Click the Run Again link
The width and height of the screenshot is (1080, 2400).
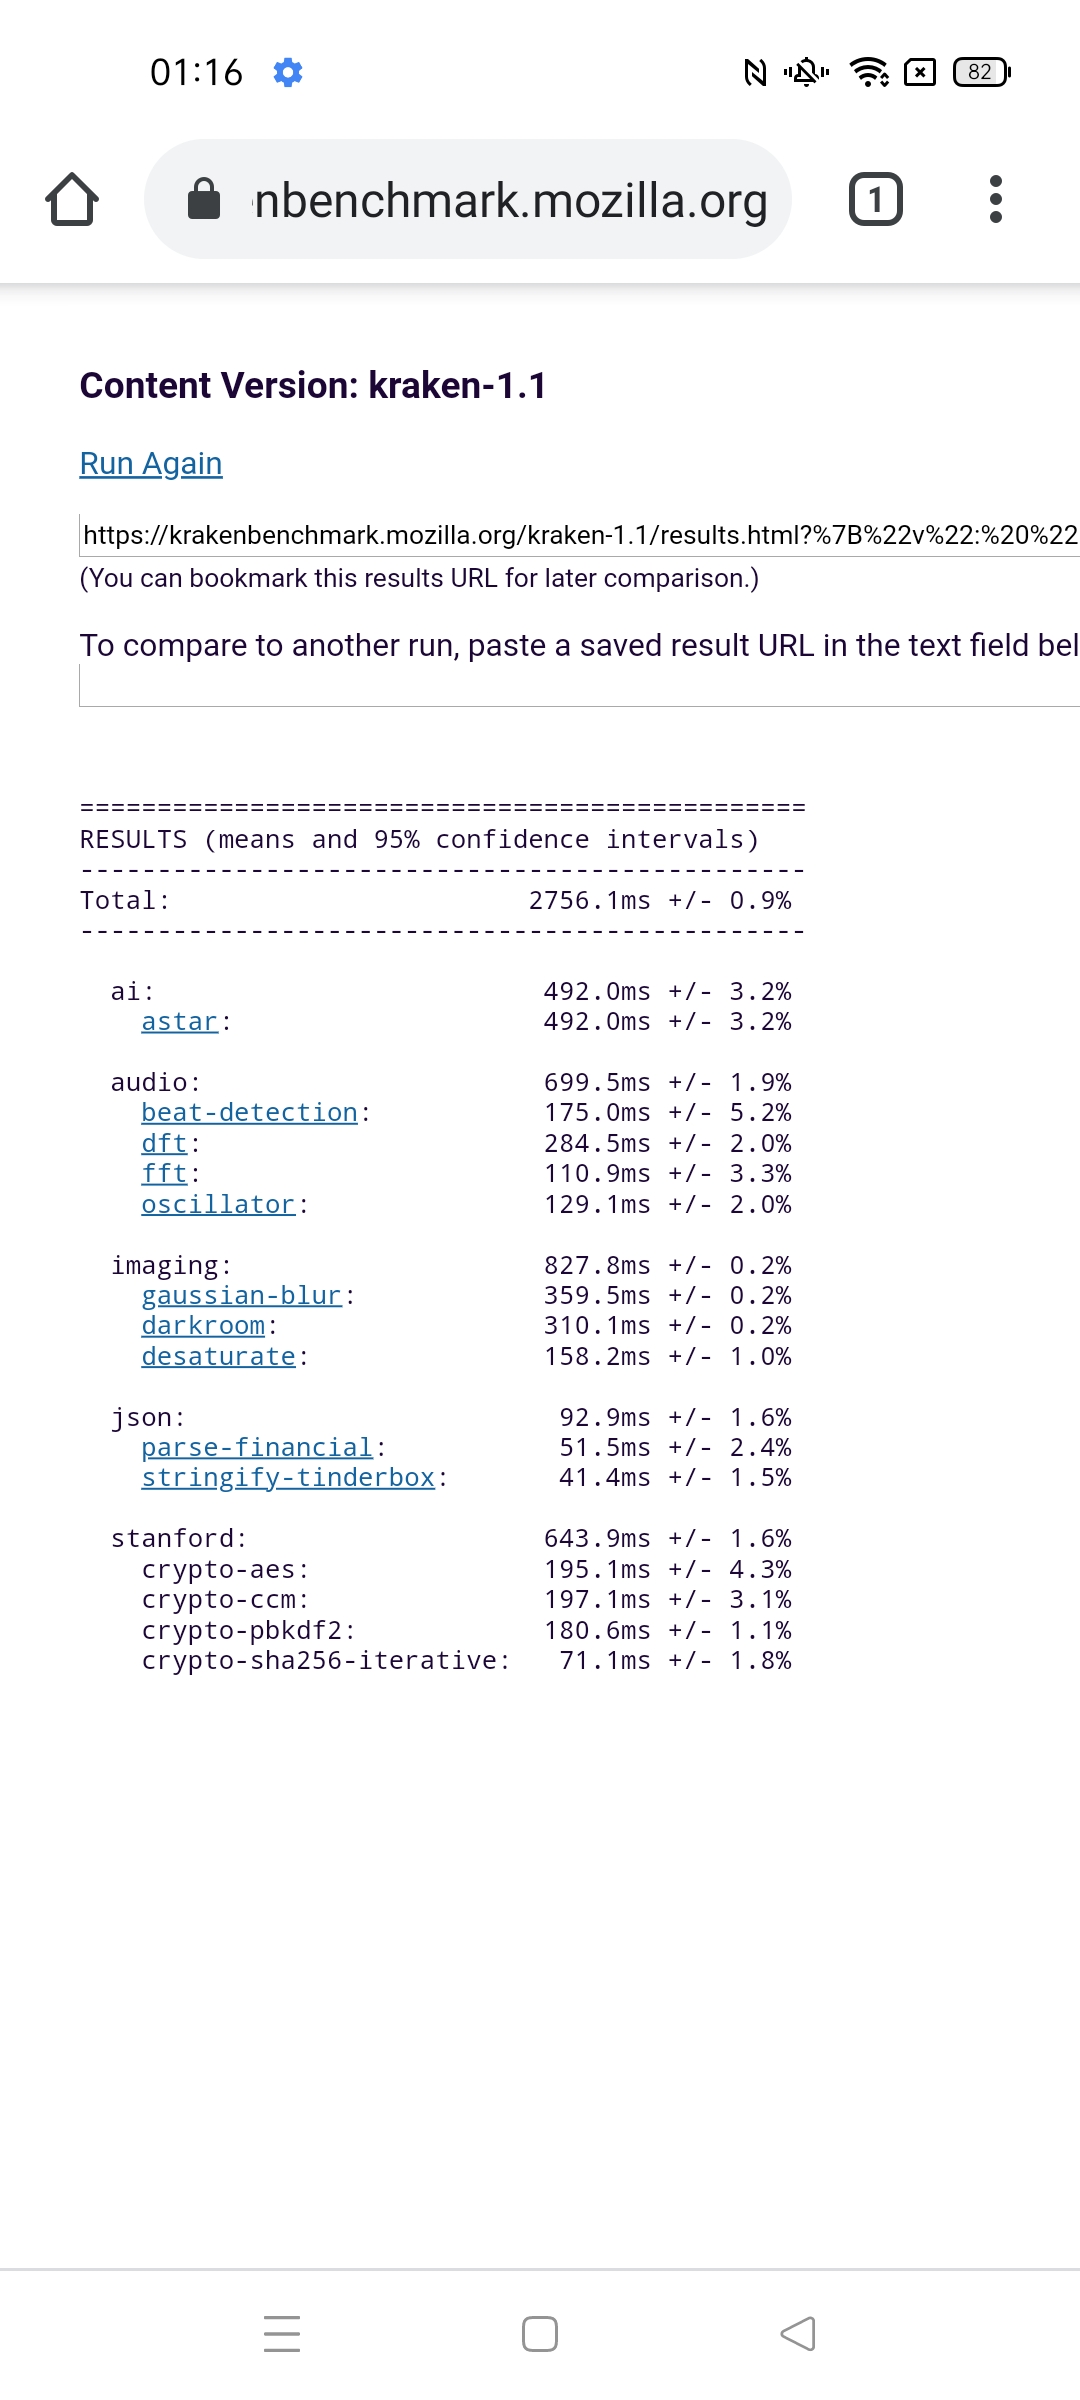(151, 464)
